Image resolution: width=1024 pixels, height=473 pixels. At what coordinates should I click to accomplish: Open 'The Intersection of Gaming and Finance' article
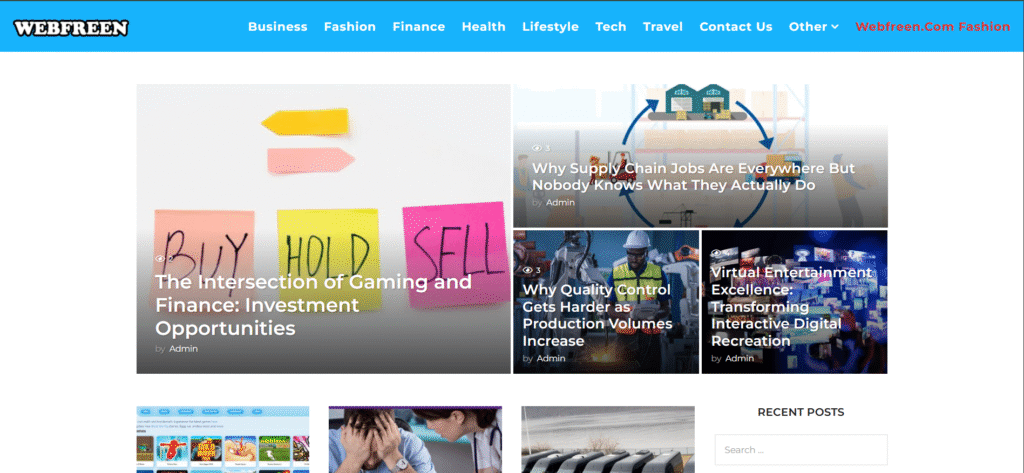coord(312,305)
